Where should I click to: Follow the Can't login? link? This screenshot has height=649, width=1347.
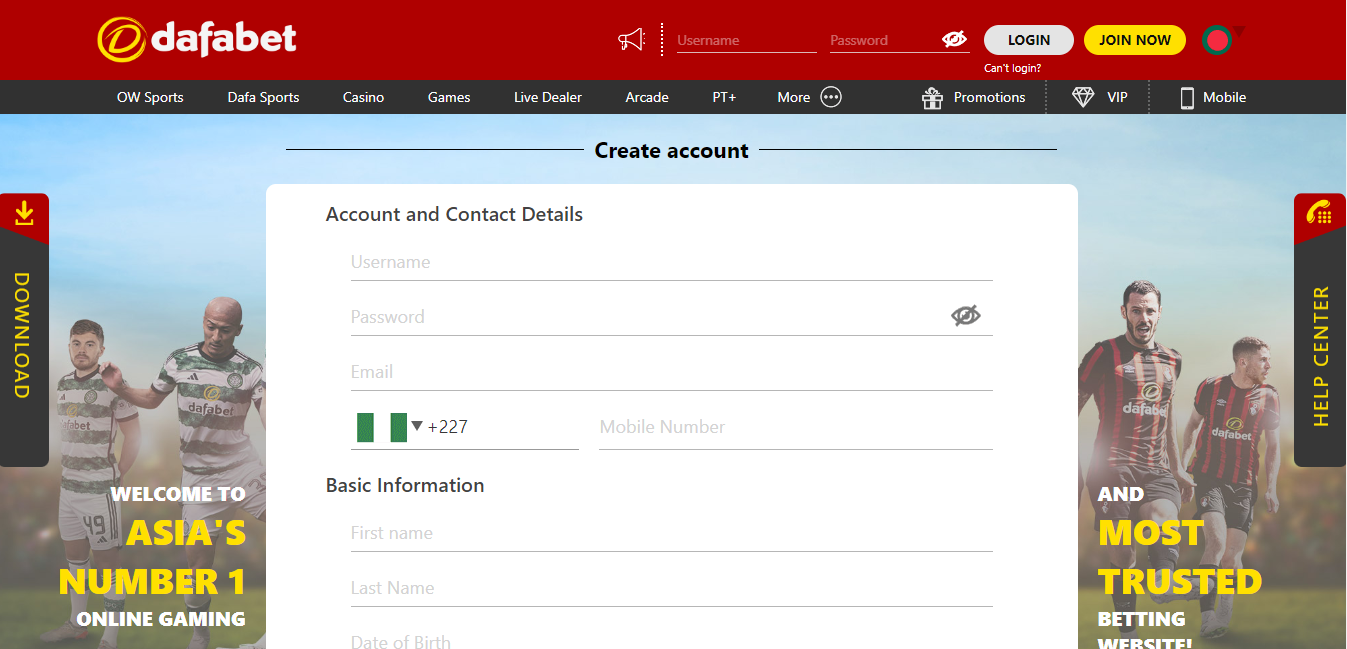point(1012,68)
